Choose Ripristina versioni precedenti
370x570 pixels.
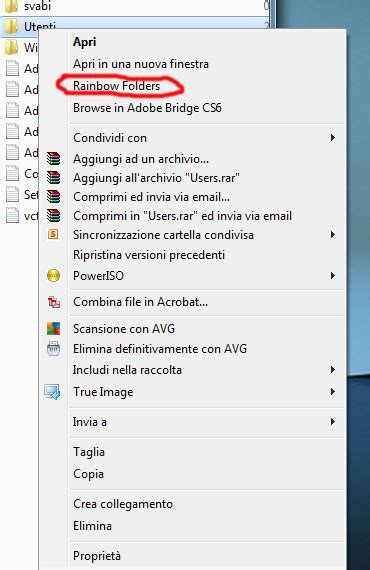[x=149, y=254]
